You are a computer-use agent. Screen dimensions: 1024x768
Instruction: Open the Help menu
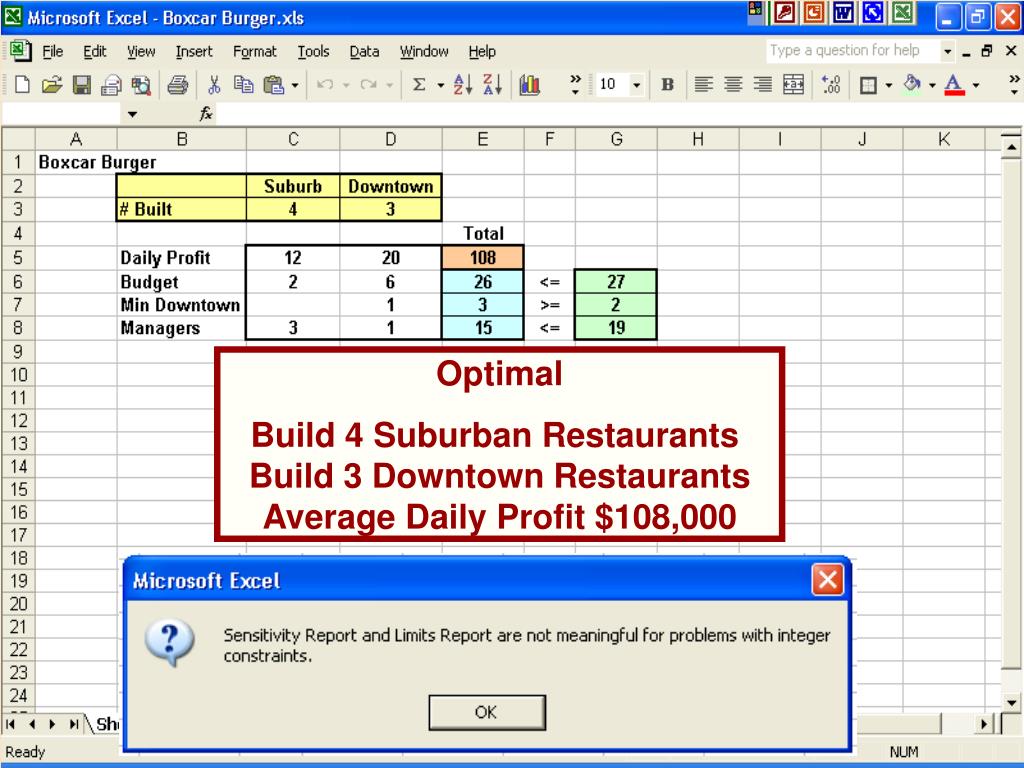482,52
